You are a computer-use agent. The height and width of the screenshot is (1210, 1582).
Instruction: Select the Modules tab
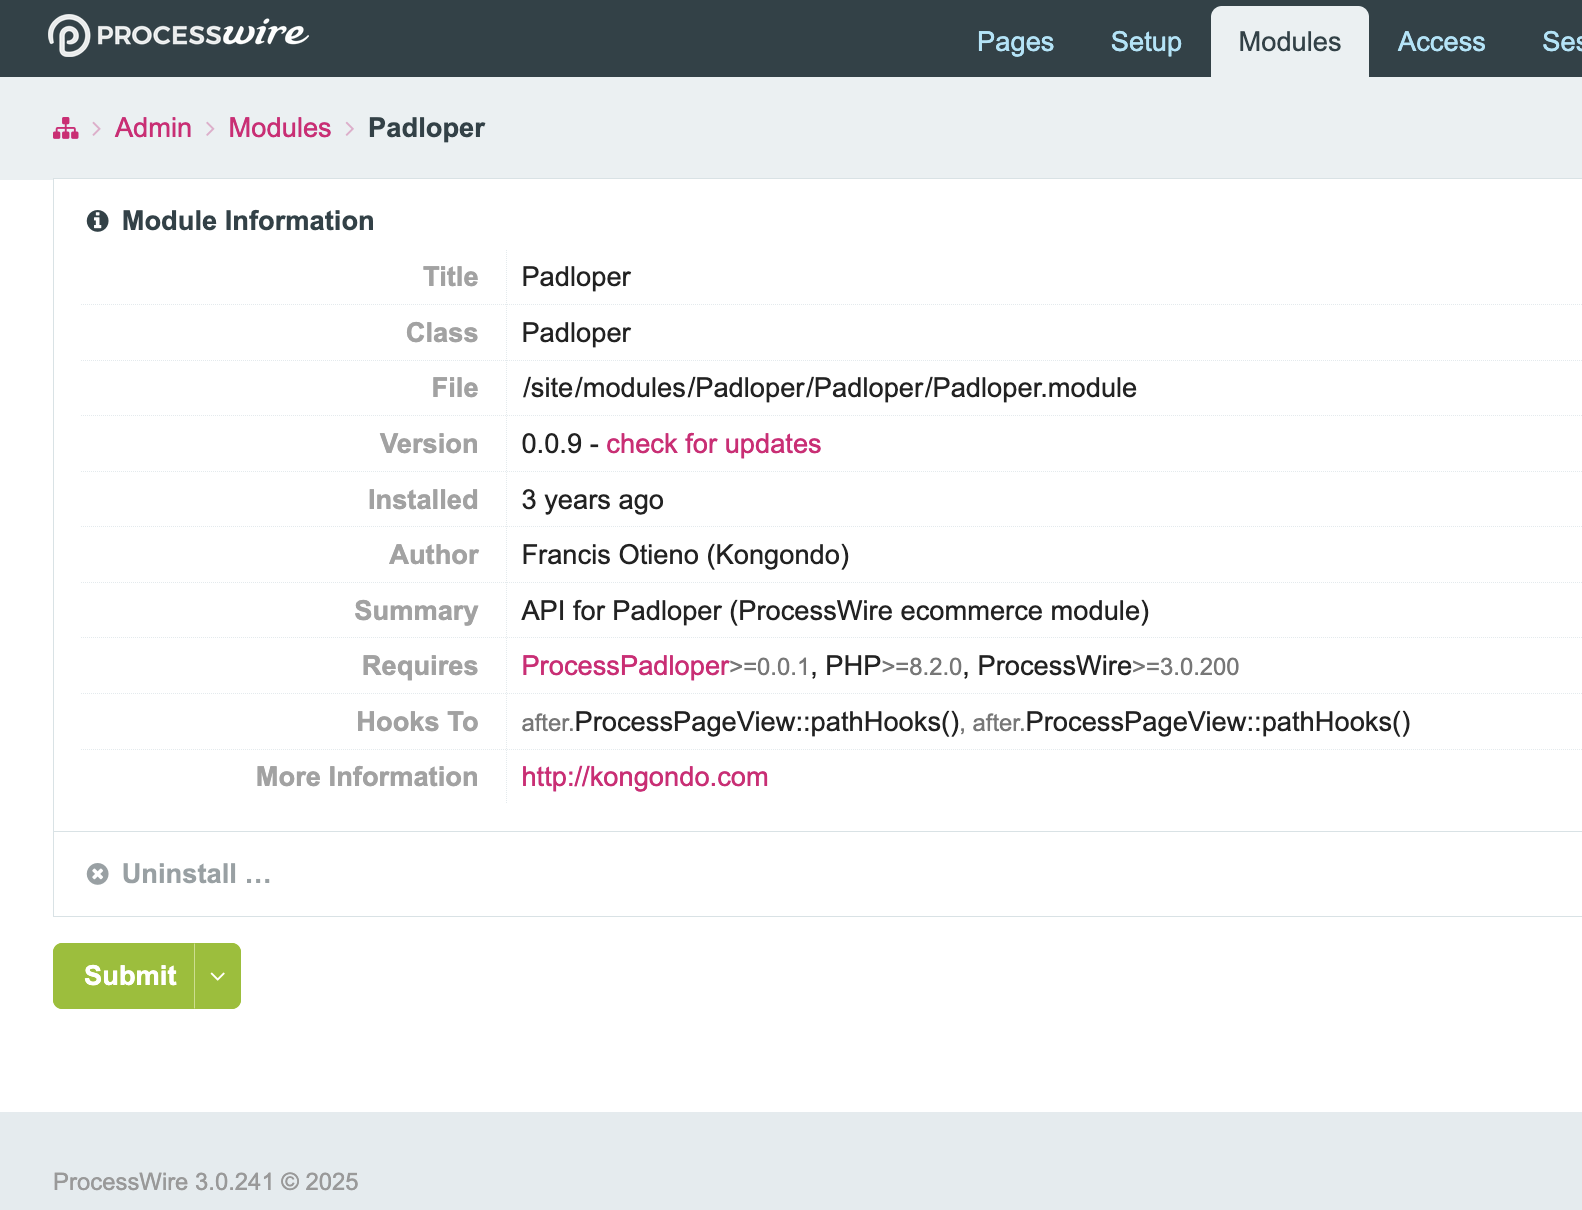(1289, 42)
